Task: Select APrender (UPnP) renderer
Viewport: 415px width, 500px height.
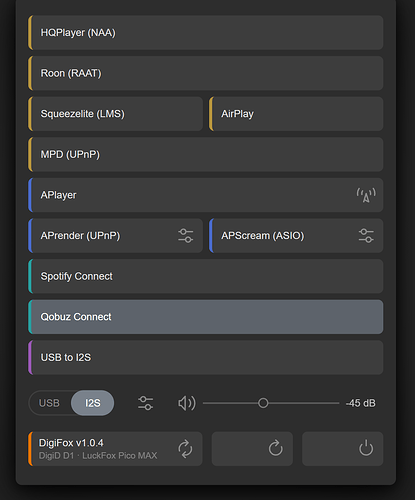Action: [115, 236]
